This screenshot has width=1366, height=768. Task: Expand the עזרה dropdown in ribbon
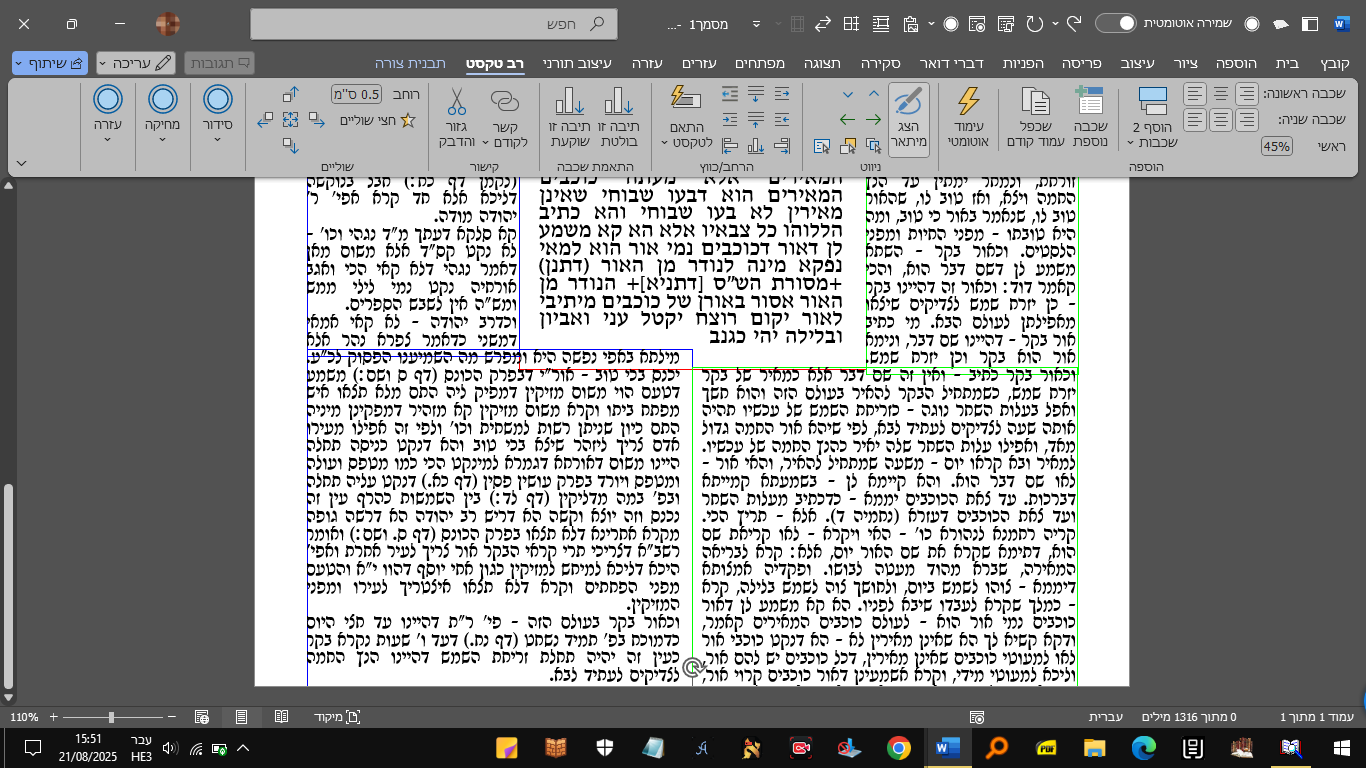coord(107,139)
